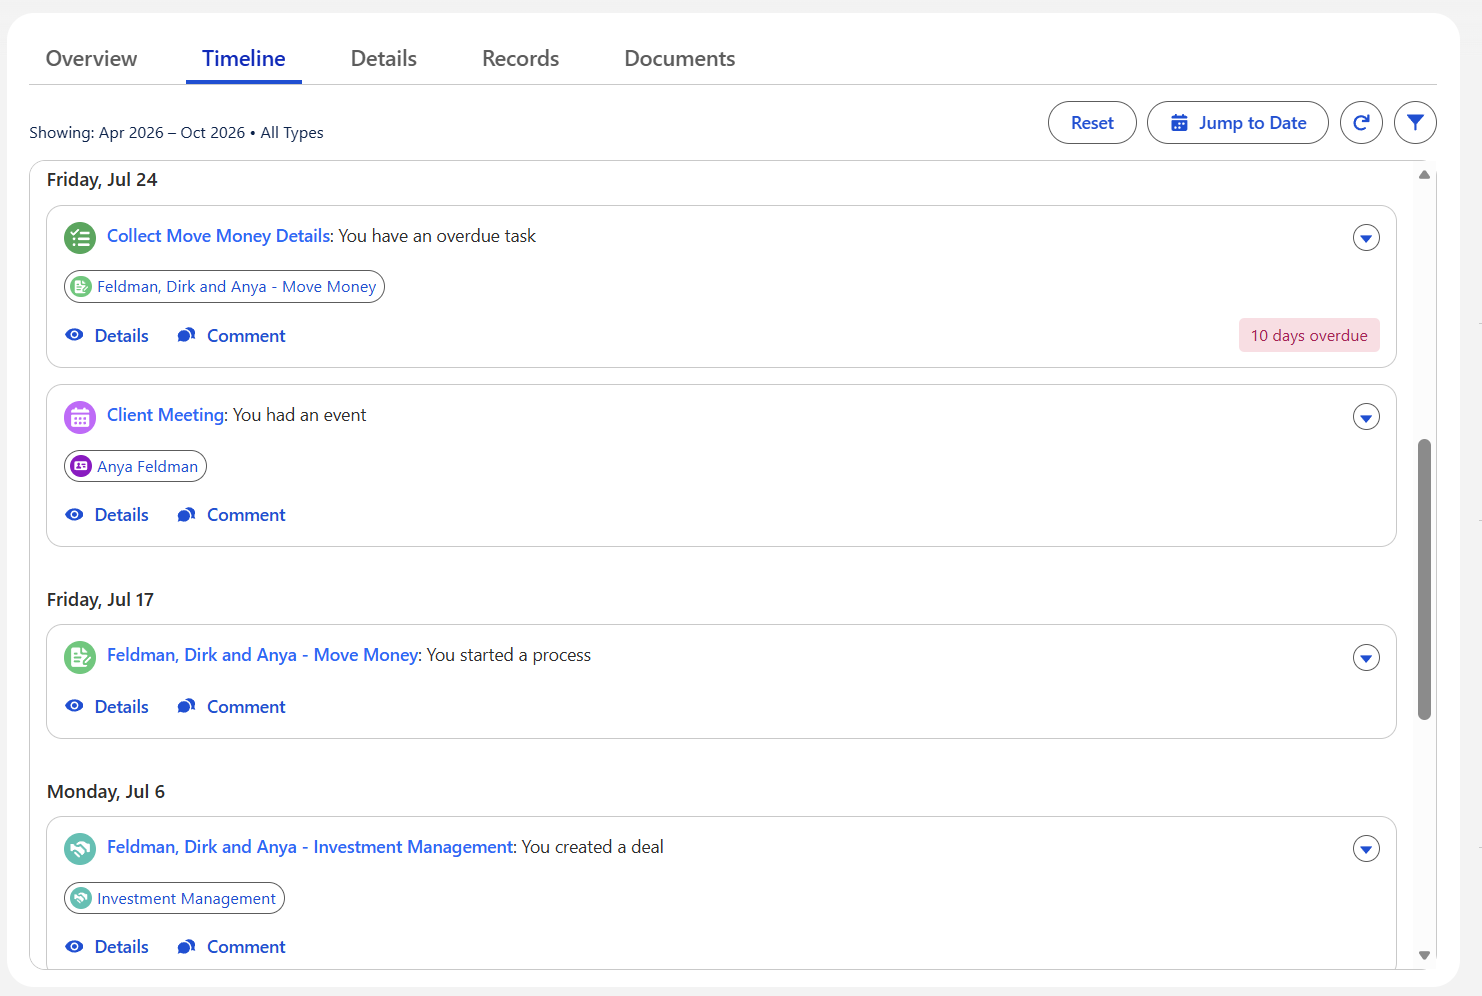
Task: Click the 'Friday, Jul 24' date heading
Action: tap(102, 180)
